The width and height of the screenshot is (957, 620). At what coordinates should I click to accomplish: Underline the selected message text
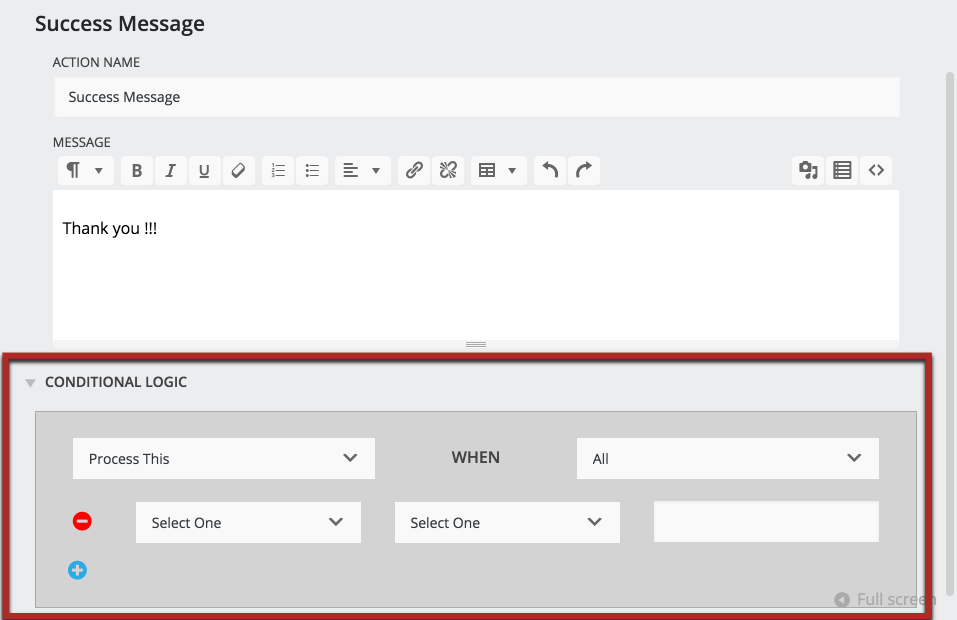tap(204, 171)
